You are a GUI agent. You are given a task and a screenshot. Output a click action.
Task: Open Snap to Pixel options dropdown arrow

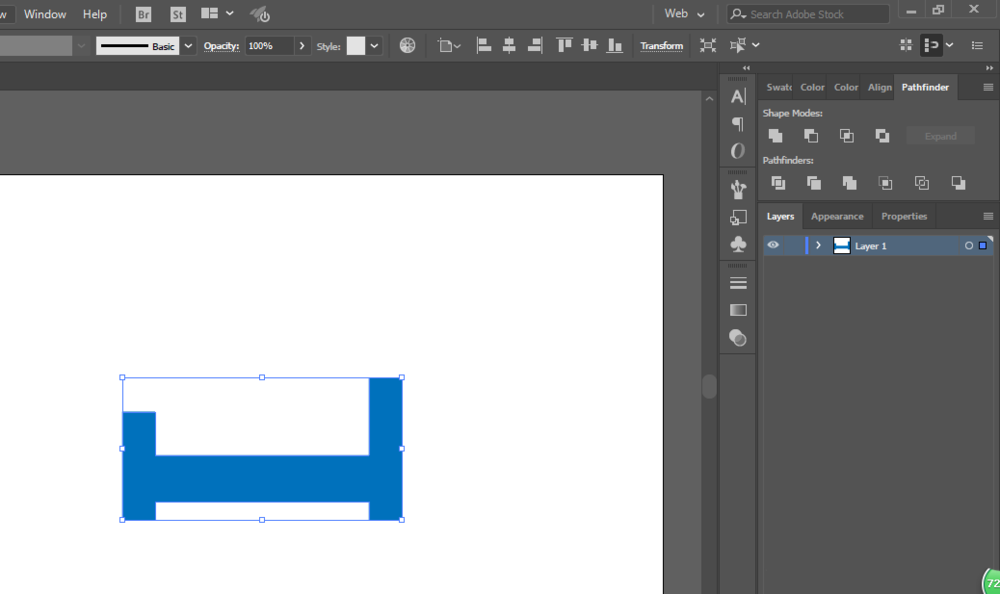[x=950, y=45]
